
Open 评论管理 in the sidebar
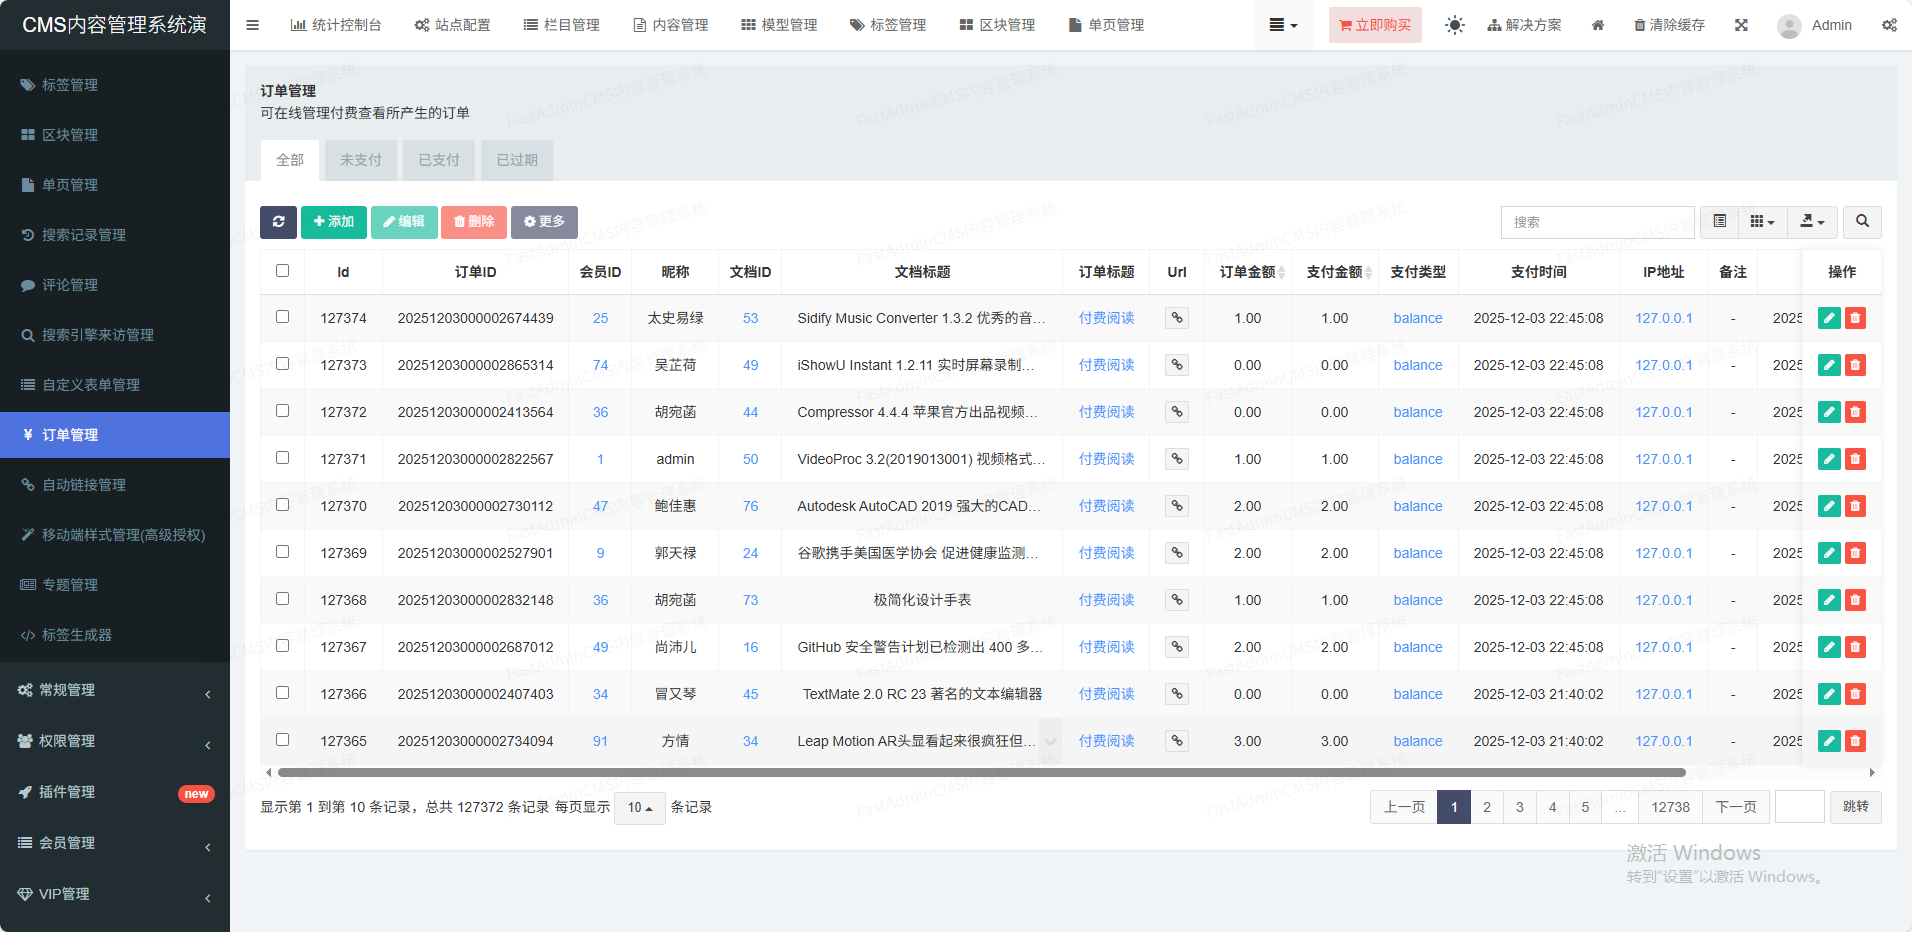point(70,285)
